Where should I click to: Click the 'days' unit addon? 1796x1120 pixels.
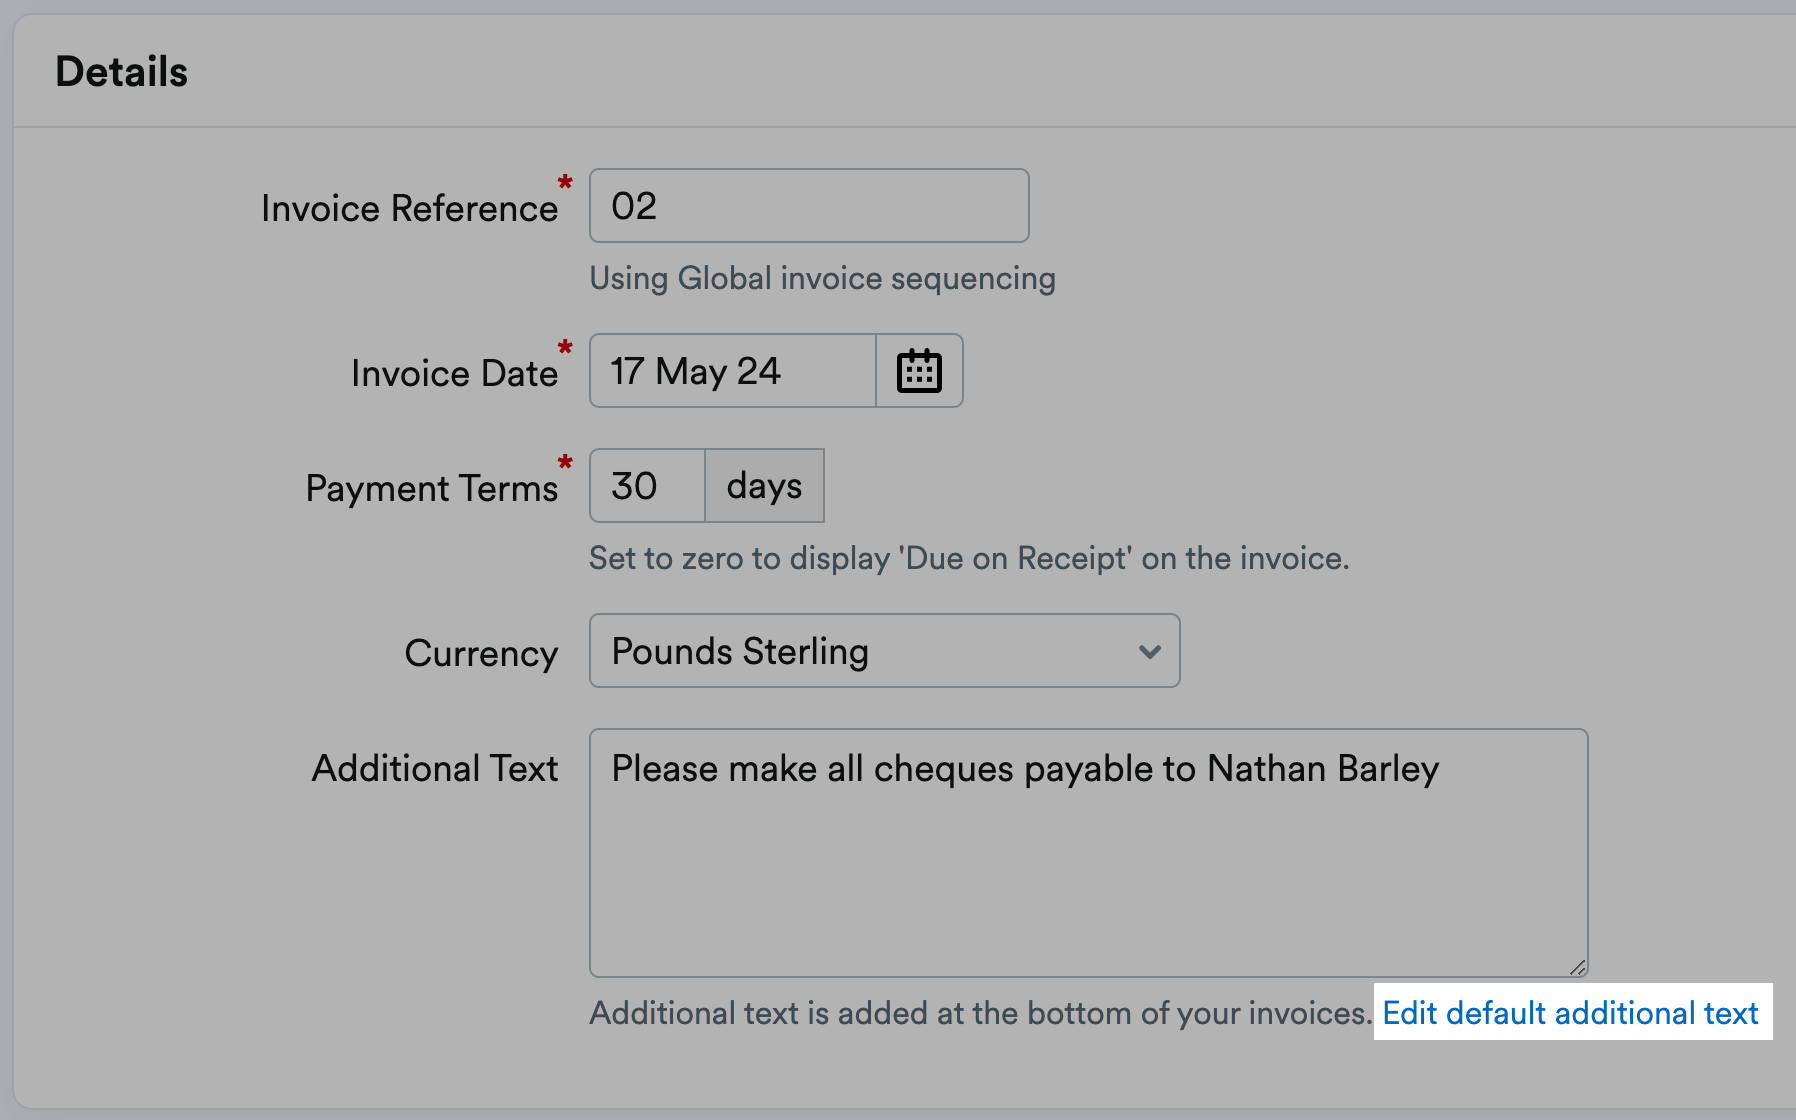765,486
